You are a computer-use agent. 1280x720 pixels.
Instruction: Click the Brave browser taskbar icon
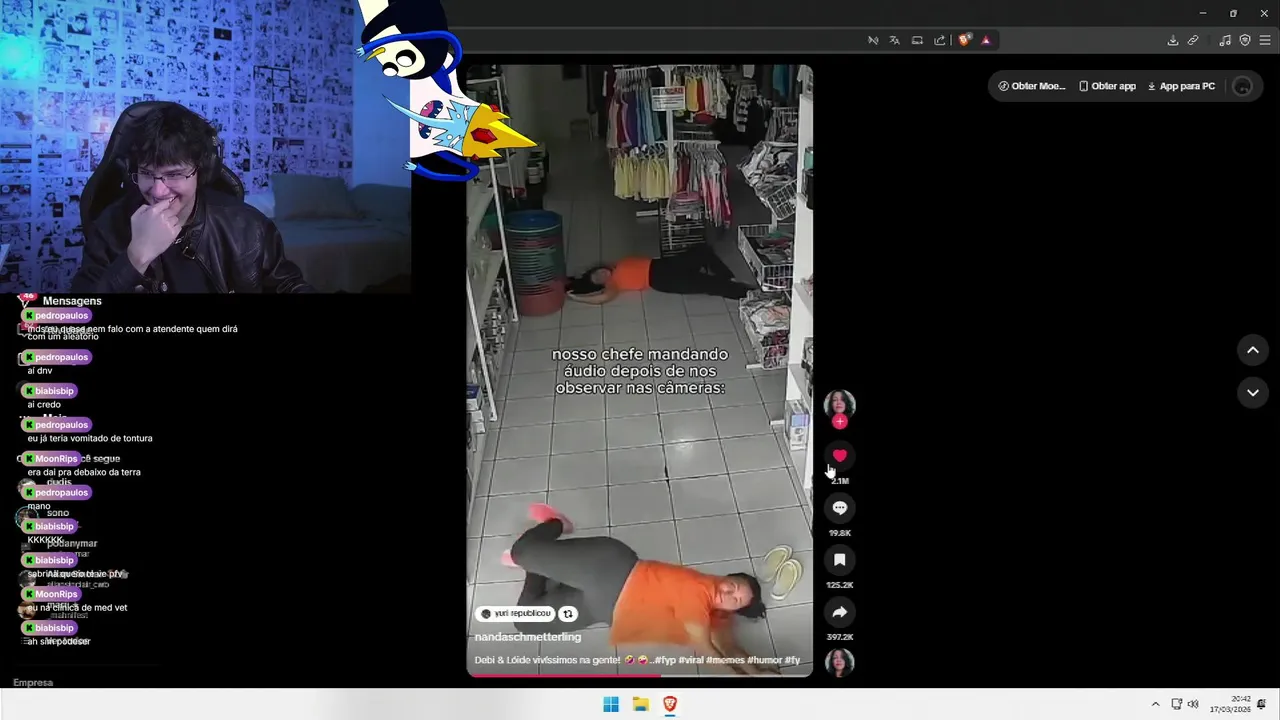coord(670,704)
